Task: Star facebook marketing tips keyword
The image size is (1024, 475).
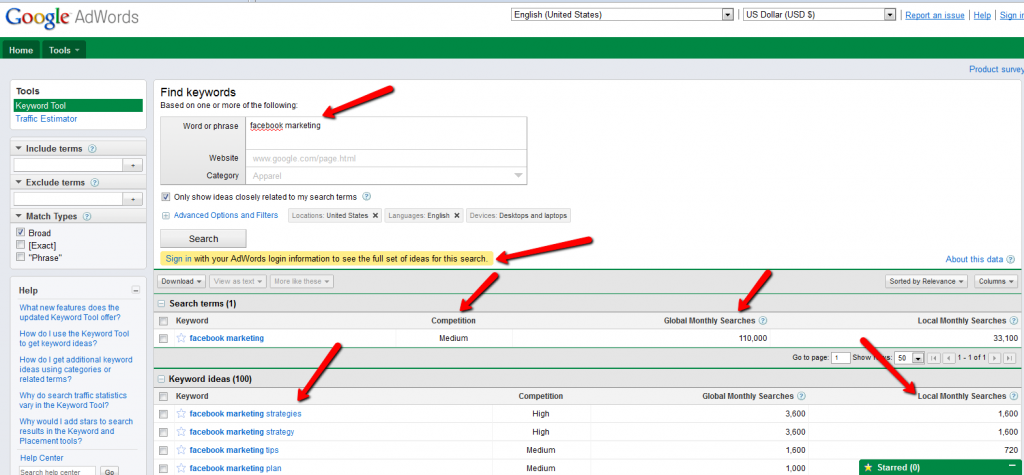Action: pos(181,450)
